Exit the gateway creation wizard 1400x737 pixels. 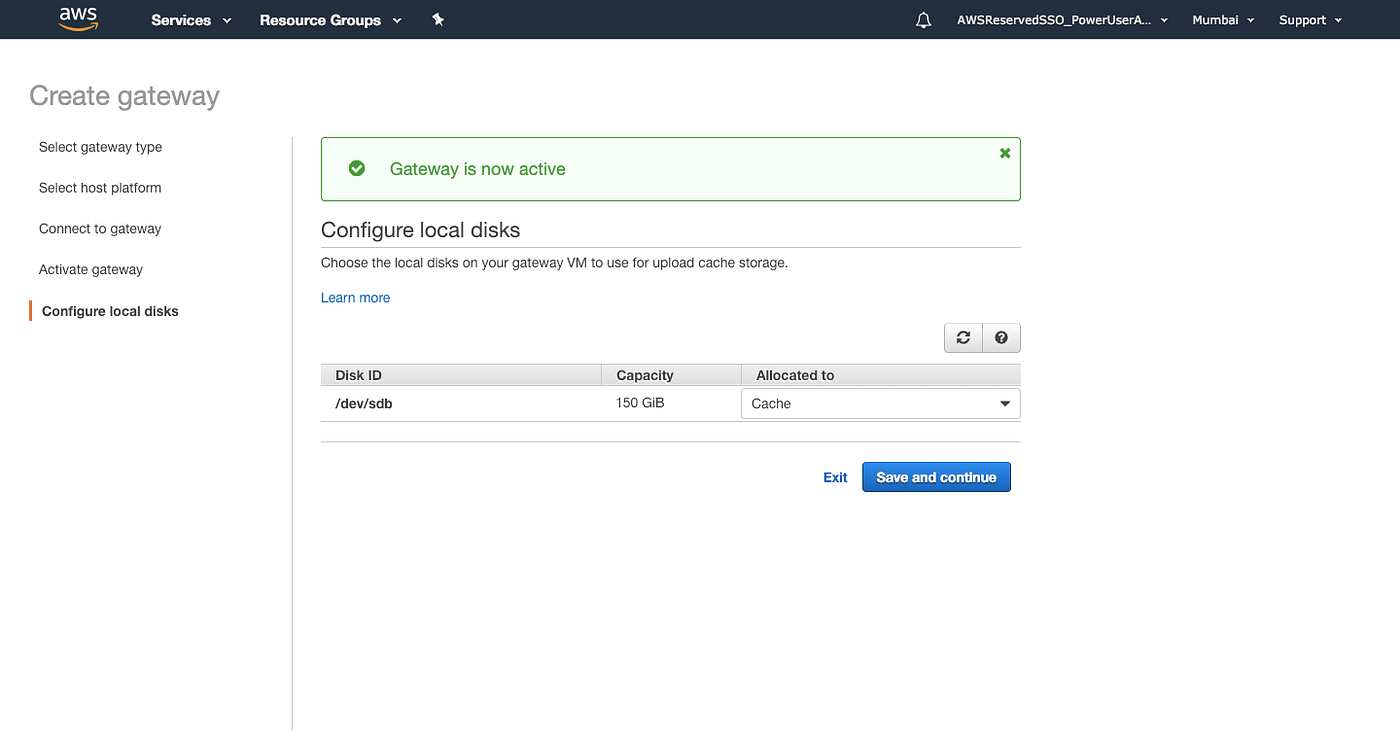(835, 477)
